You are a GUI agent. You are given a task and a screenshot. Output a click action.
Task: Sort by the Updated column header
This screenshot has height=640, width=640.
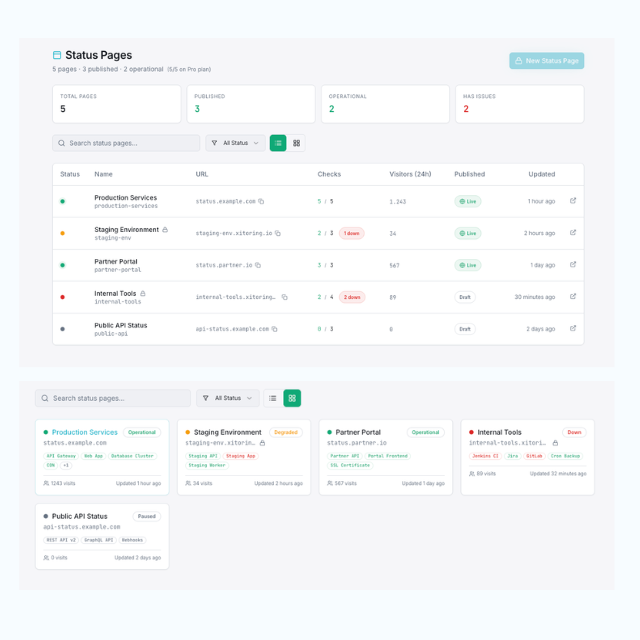pyautogui.click(x=542, y=174)
